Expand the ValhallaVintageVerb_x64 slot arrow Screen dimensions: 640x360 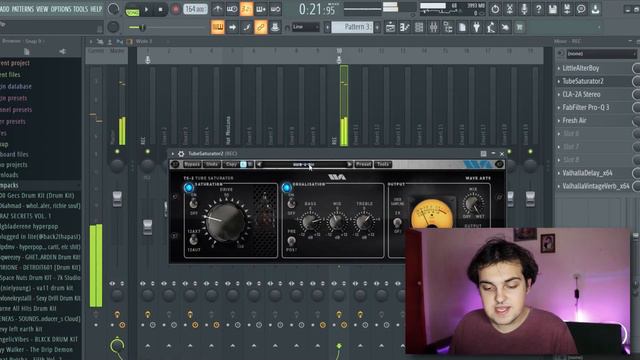pos(558,186)
